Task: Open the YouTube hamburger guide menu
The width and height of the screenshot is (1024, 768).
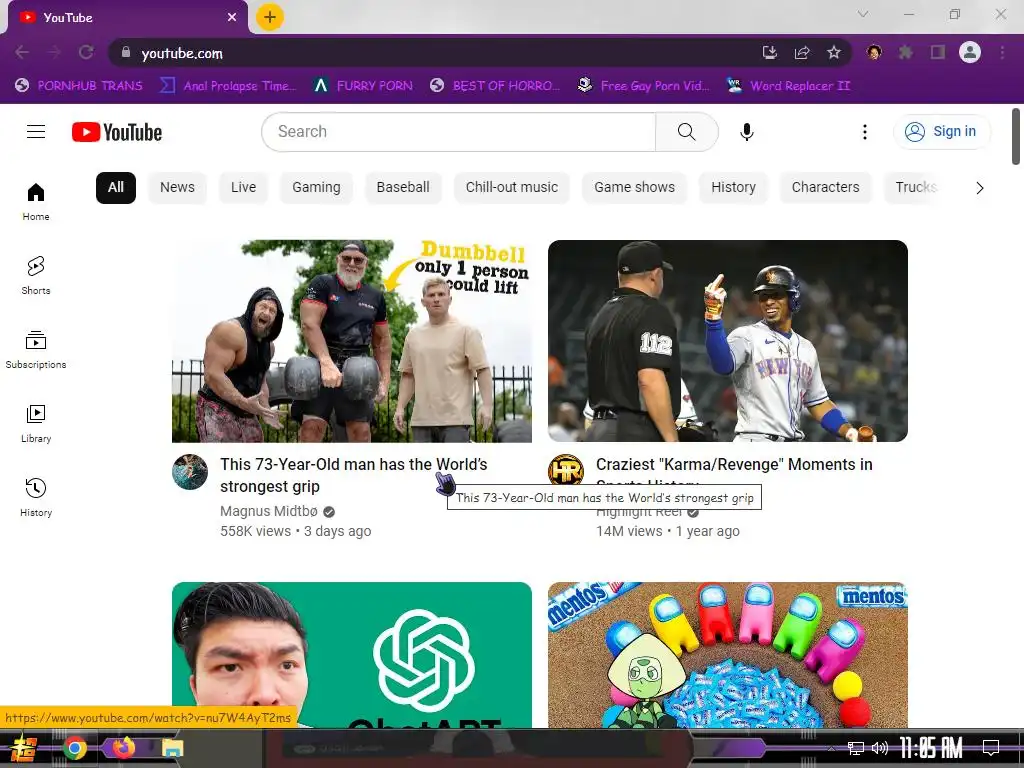Action: 36,132
